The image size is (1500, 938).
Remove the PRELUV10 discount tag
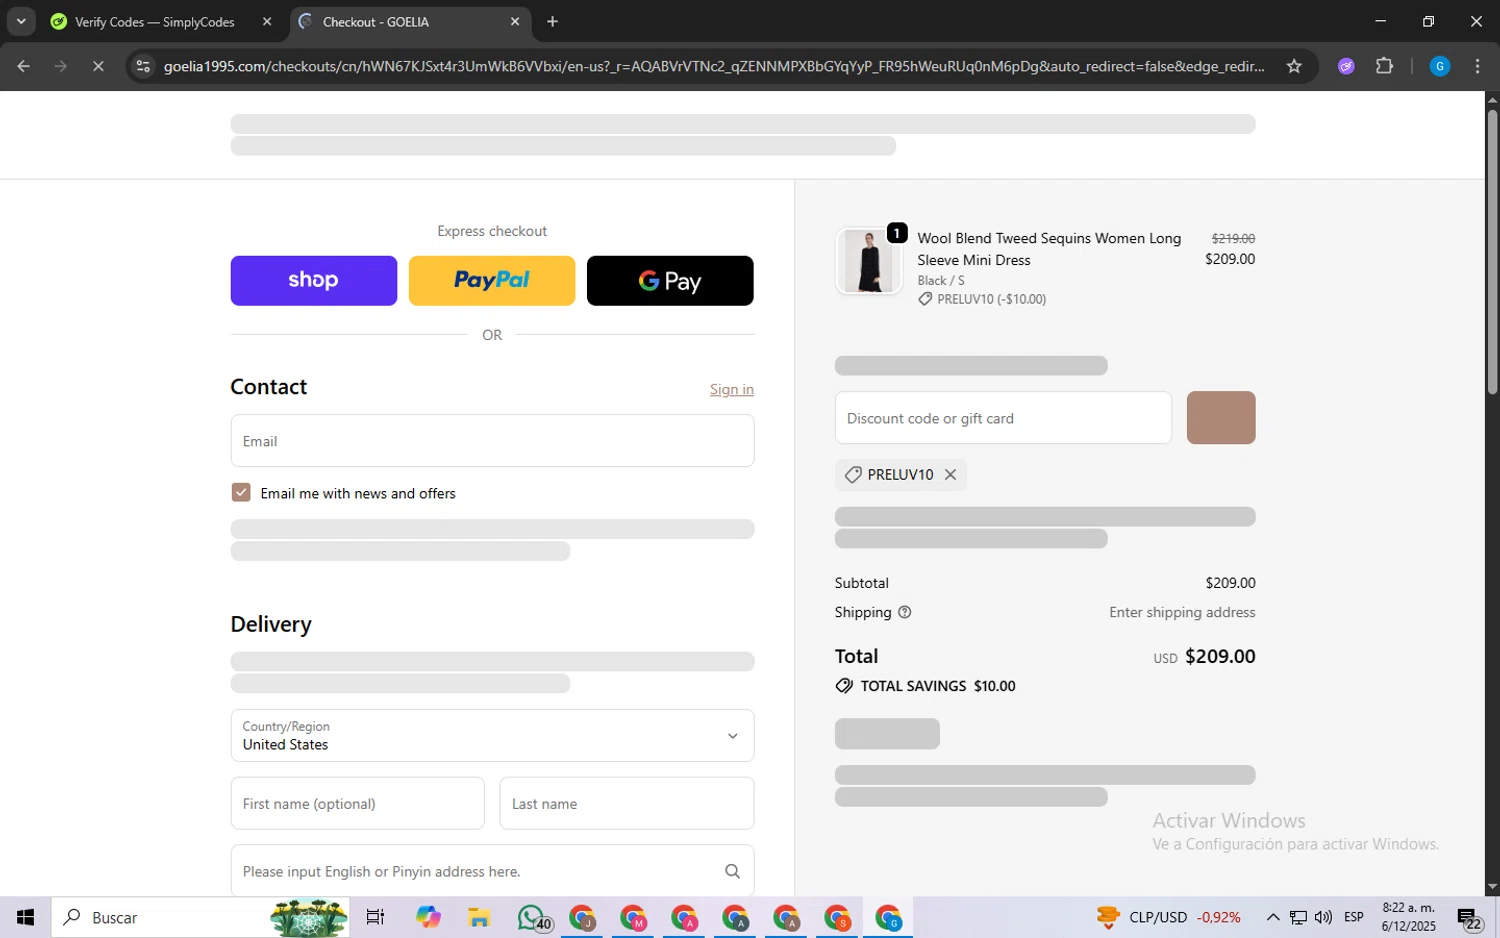point(950,475)
